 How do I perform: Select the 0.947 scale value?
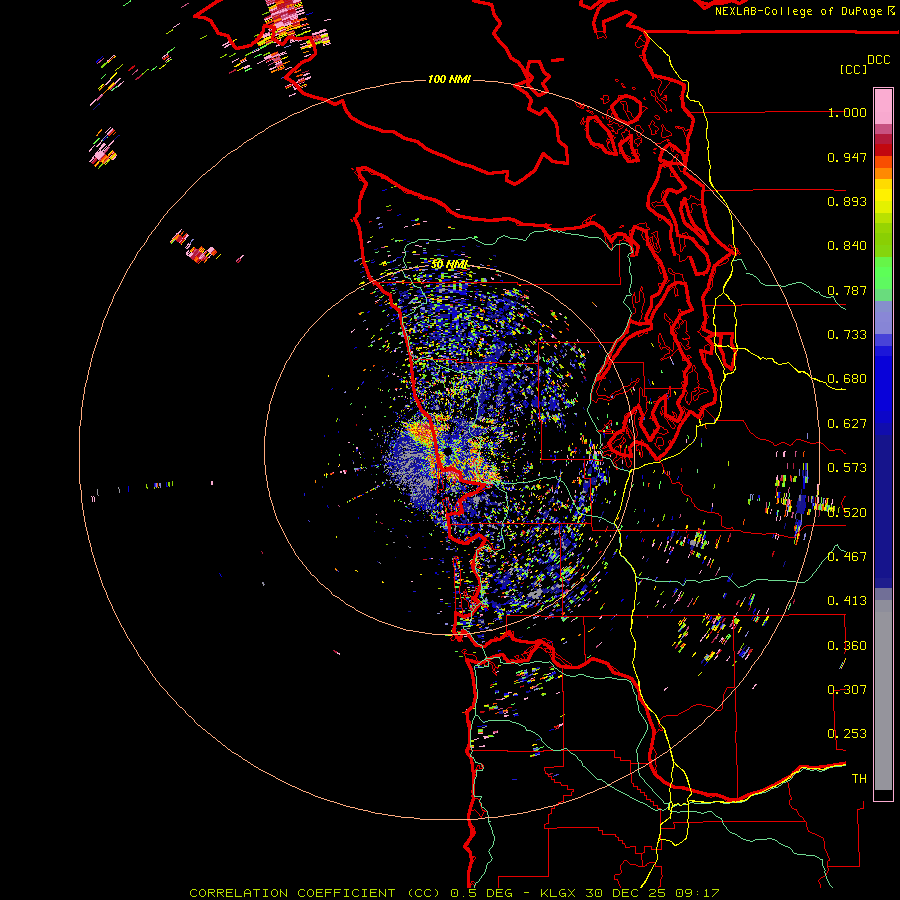pyautogui.click(x=847, y=157)
